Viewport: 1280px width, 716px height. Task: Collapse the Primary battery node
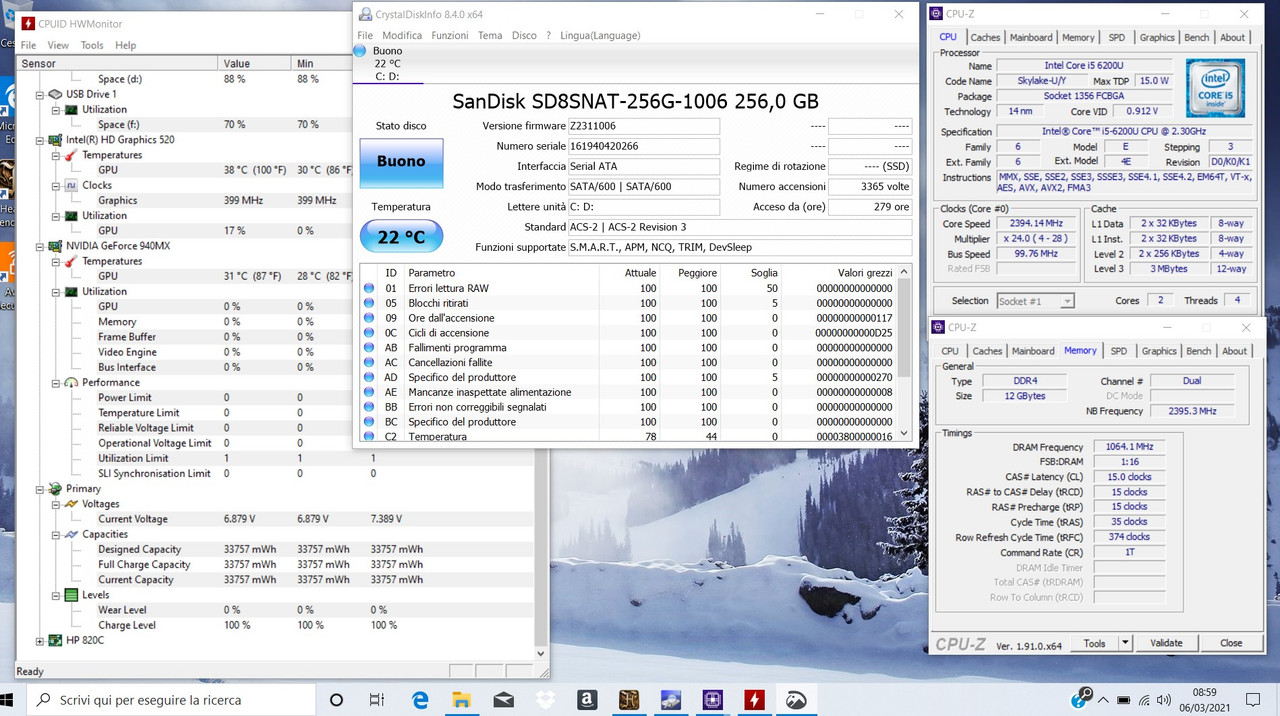(x=40, y=489)
